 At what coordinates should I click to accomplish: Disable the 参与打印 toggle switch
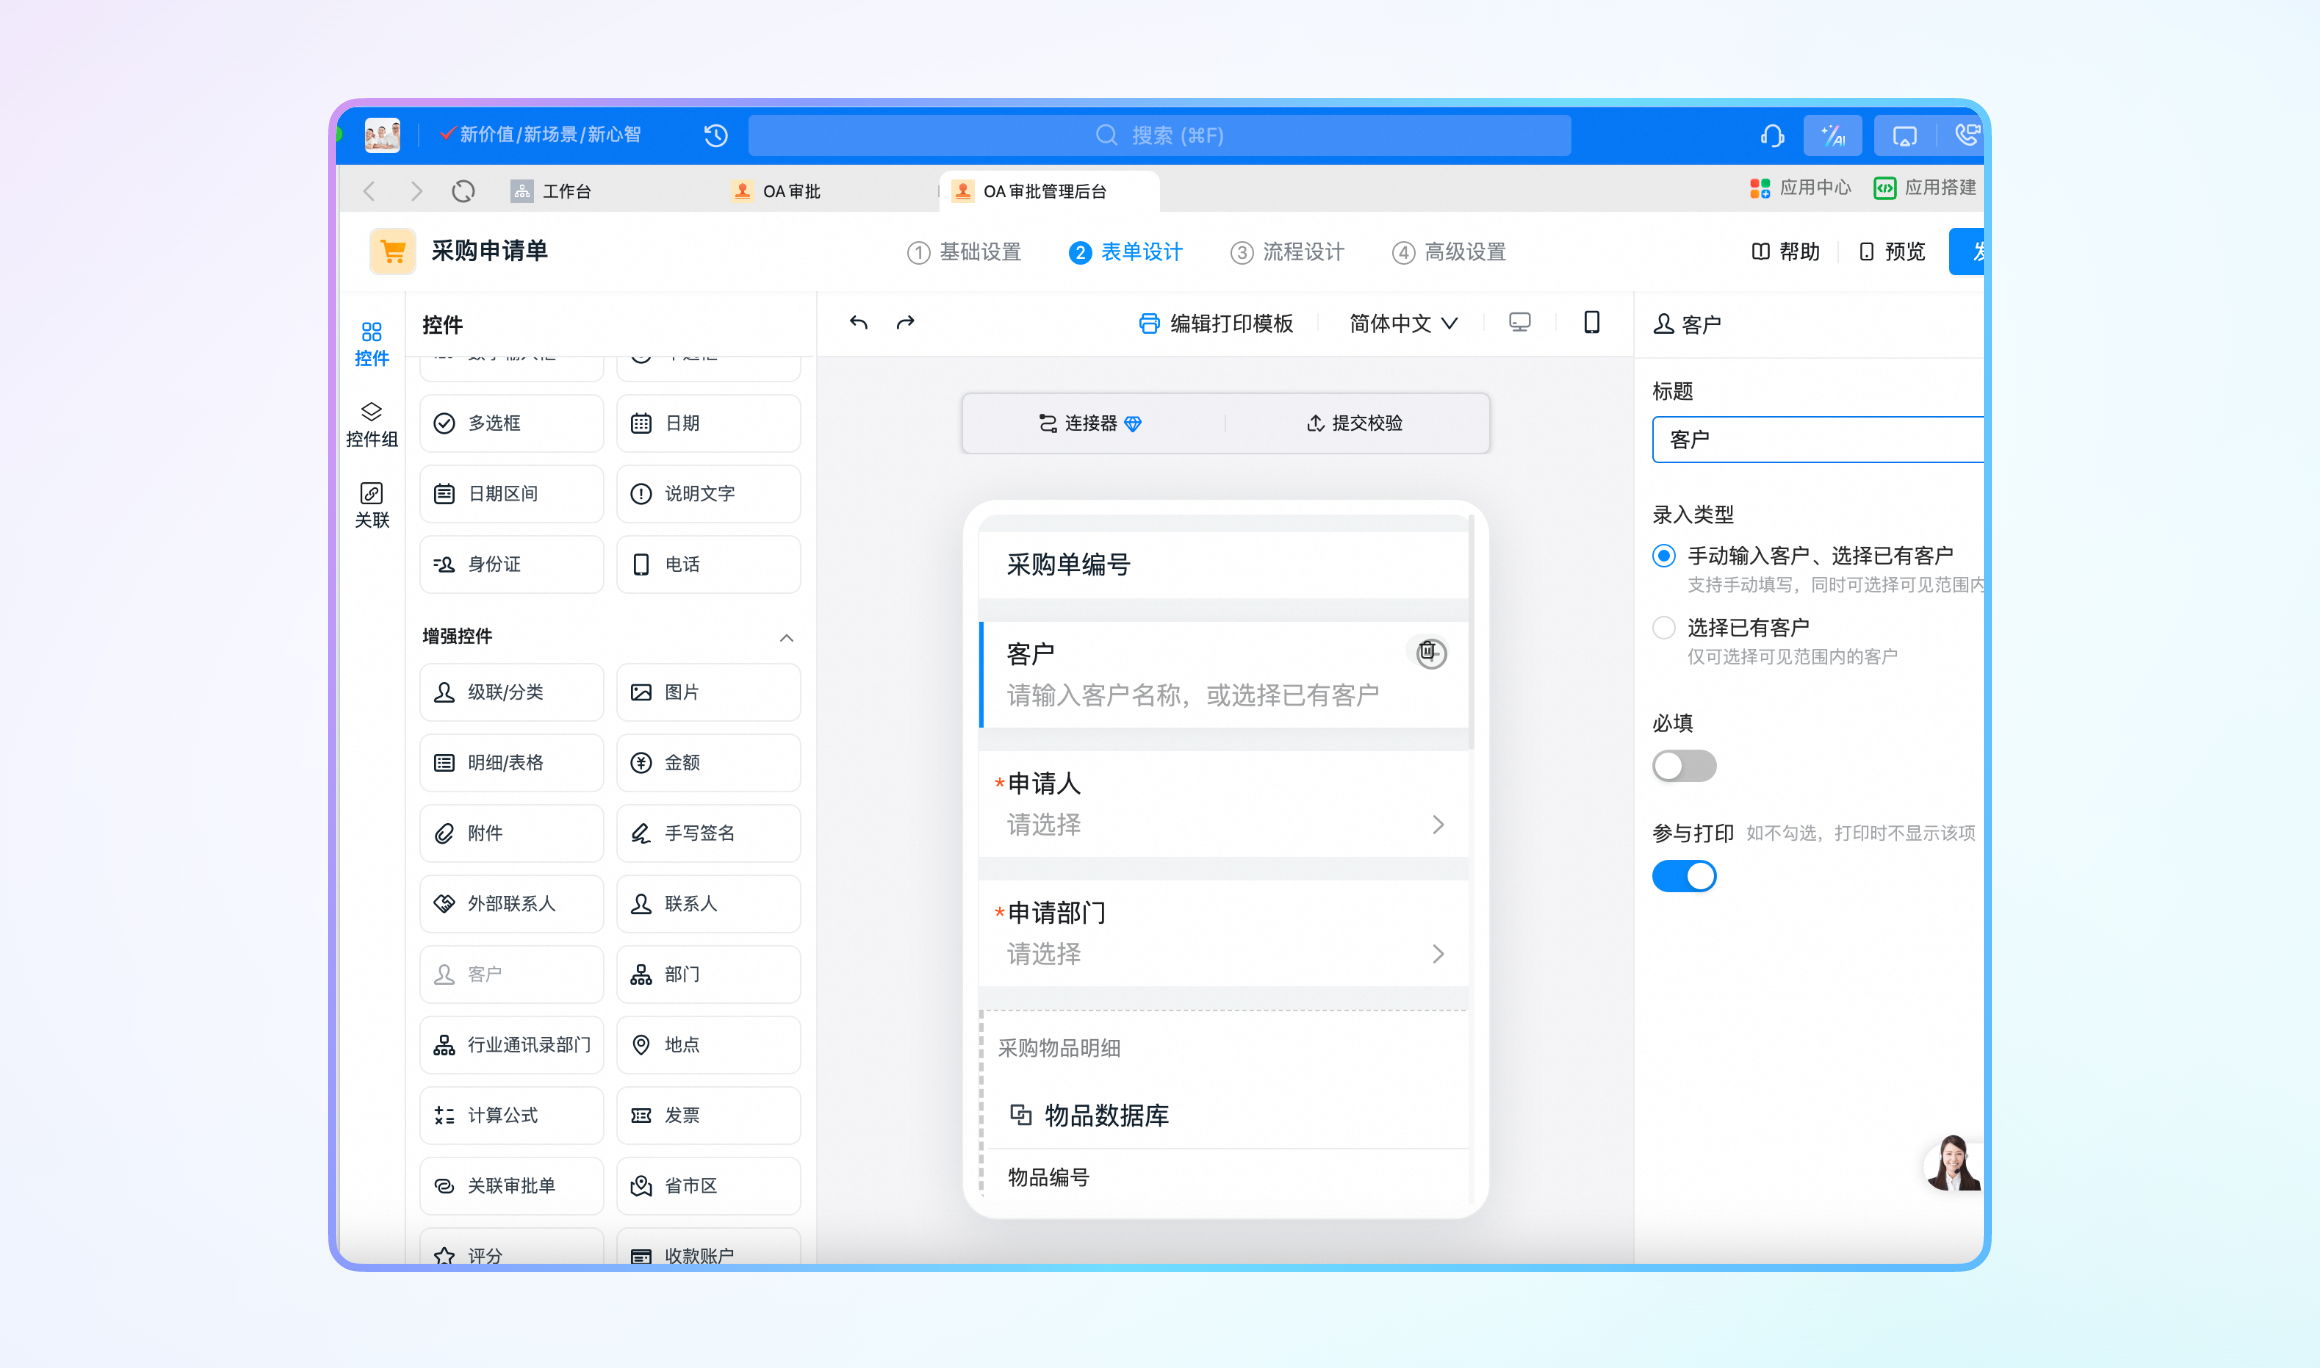point(1684,876)
